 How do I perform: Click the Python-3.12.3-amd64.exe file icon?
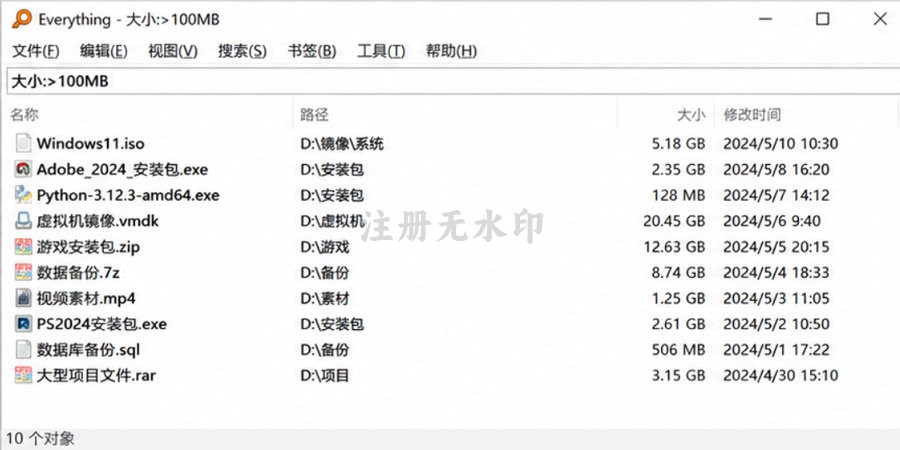[x=23, y=195]
